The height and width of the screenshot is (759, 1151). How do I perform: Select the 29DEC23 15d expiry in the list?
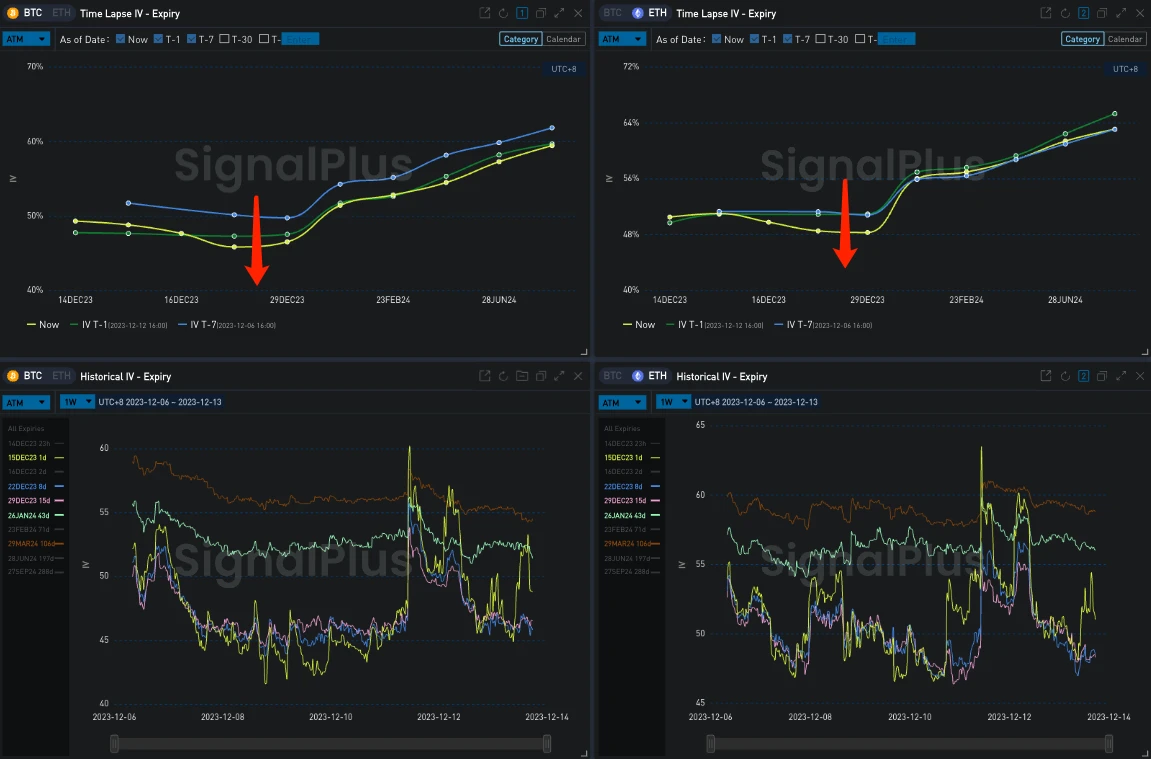pyautogui.click(x=27, y=499)
